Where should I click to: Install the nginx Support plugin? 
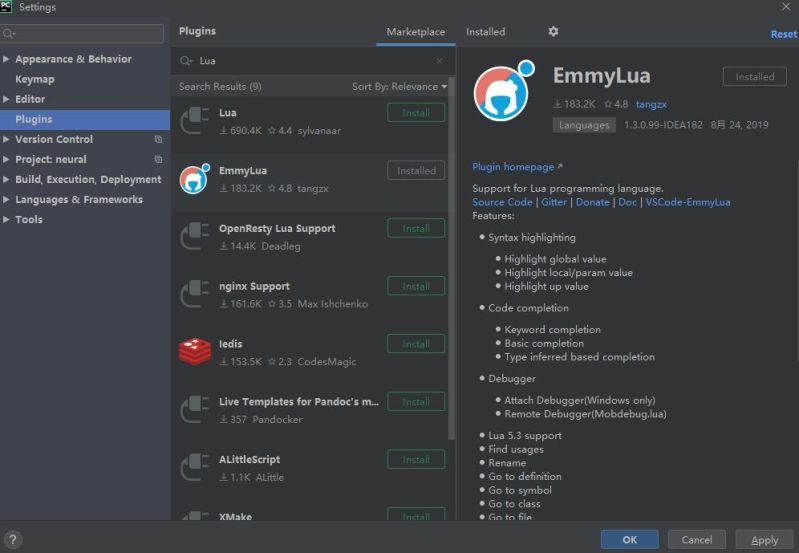pos(416,286)
